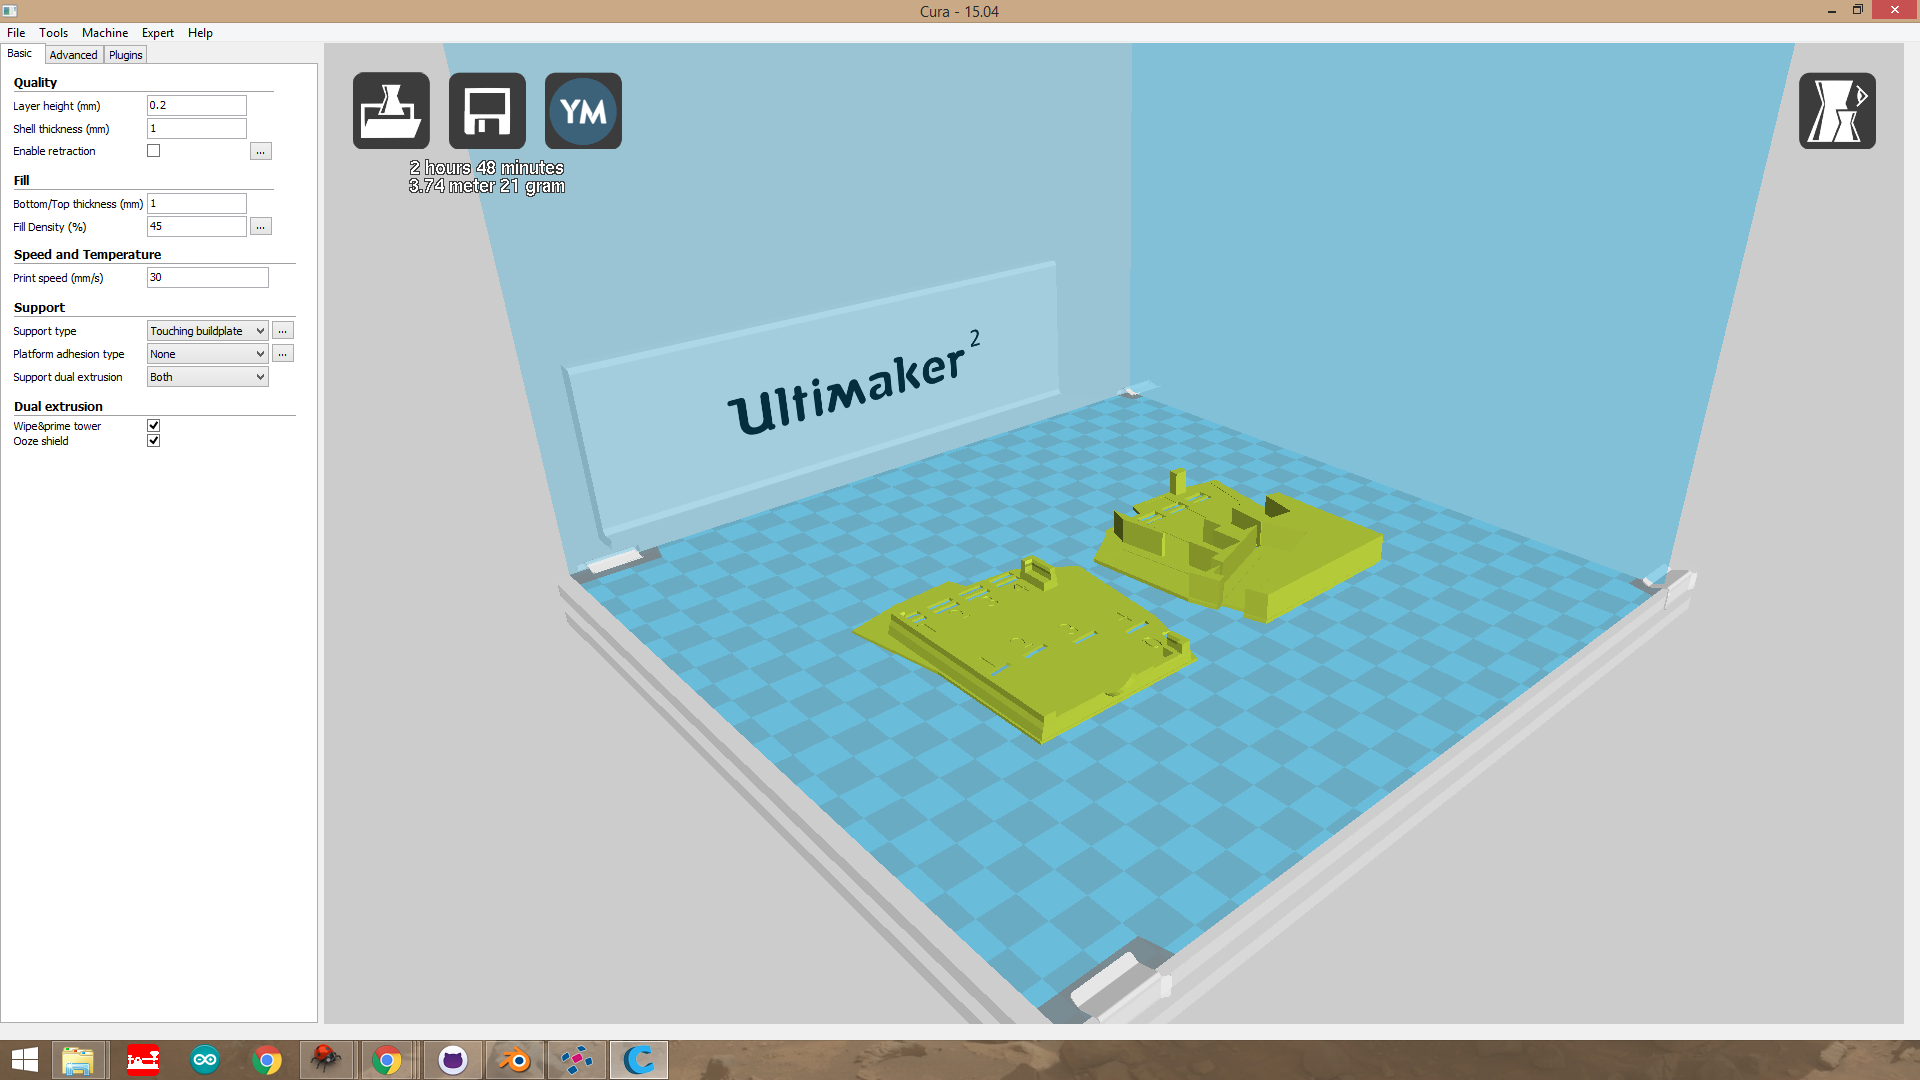Screen dimensions: 1920x1080
Task: Open Fill Density extra settings button
Action: coord(260,227)
